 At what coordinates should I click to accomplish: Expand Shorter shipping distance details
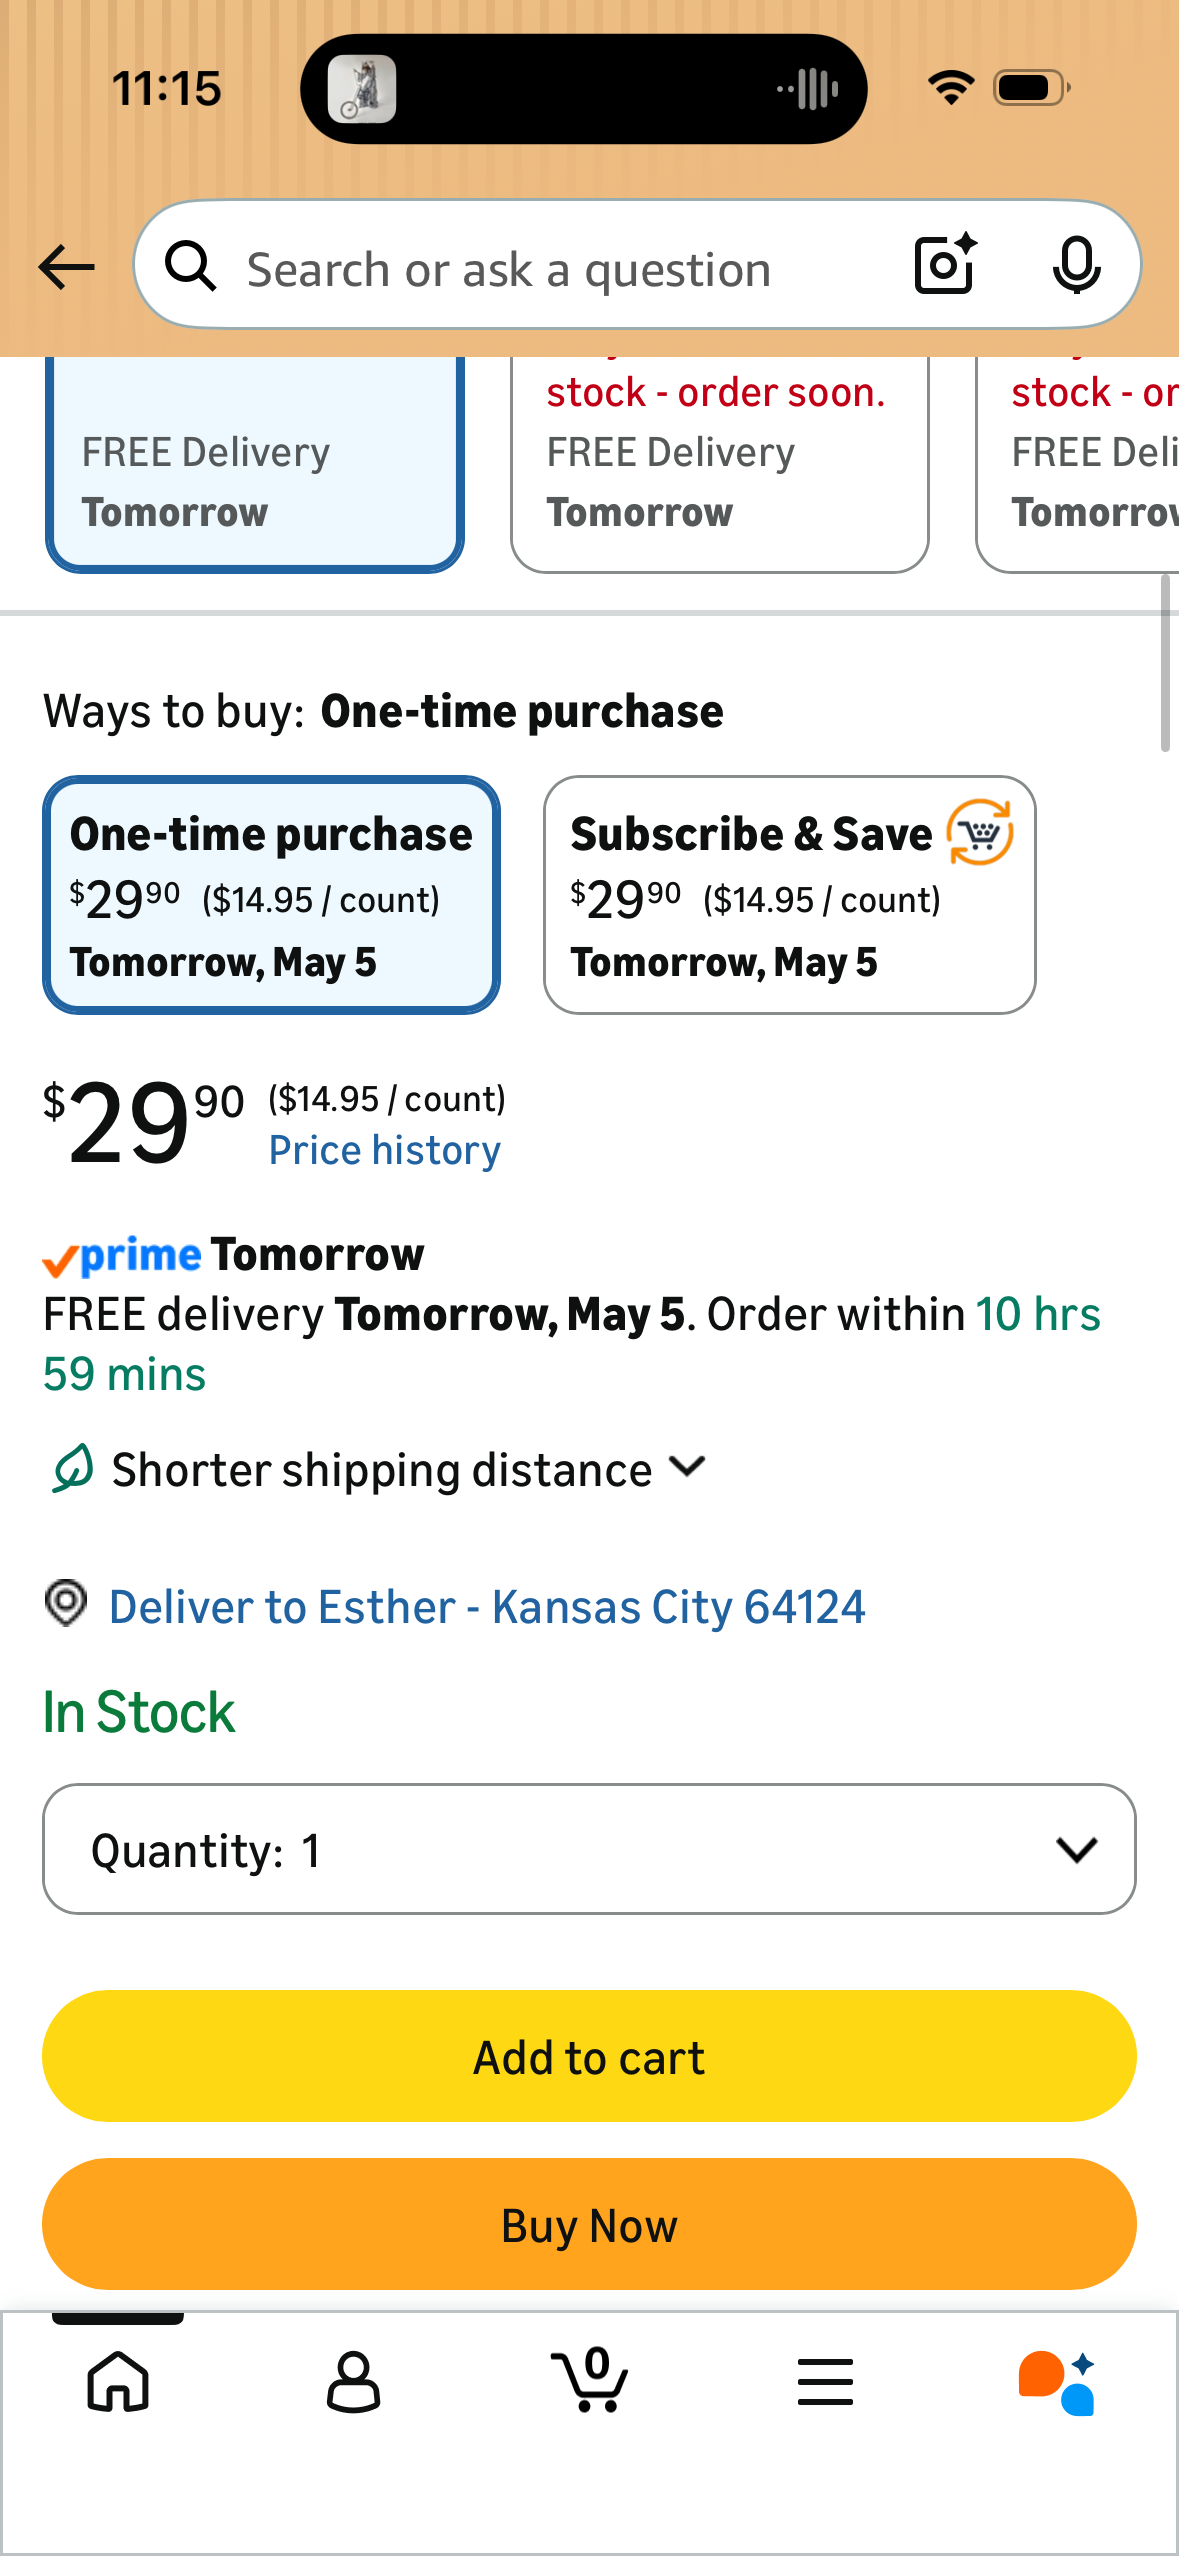point(378,1469)
